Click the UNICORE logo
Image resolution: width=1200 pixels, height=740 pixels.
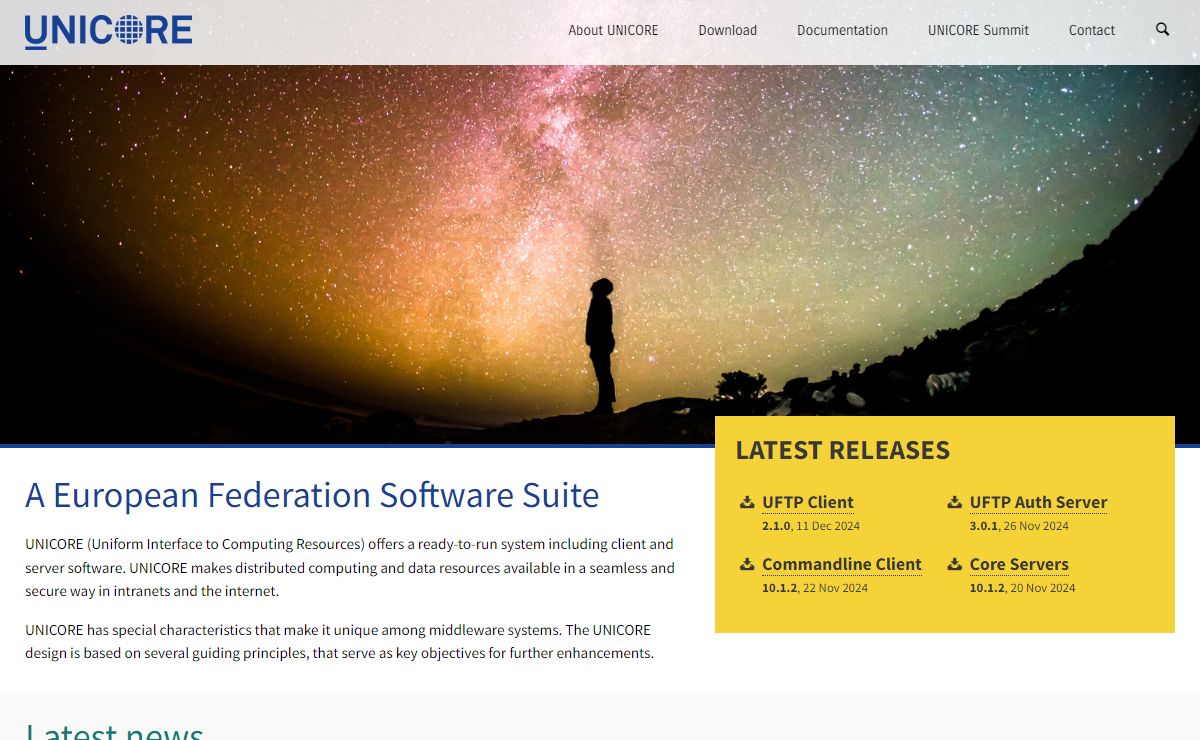pyautogui.click(x=108, y=31)
